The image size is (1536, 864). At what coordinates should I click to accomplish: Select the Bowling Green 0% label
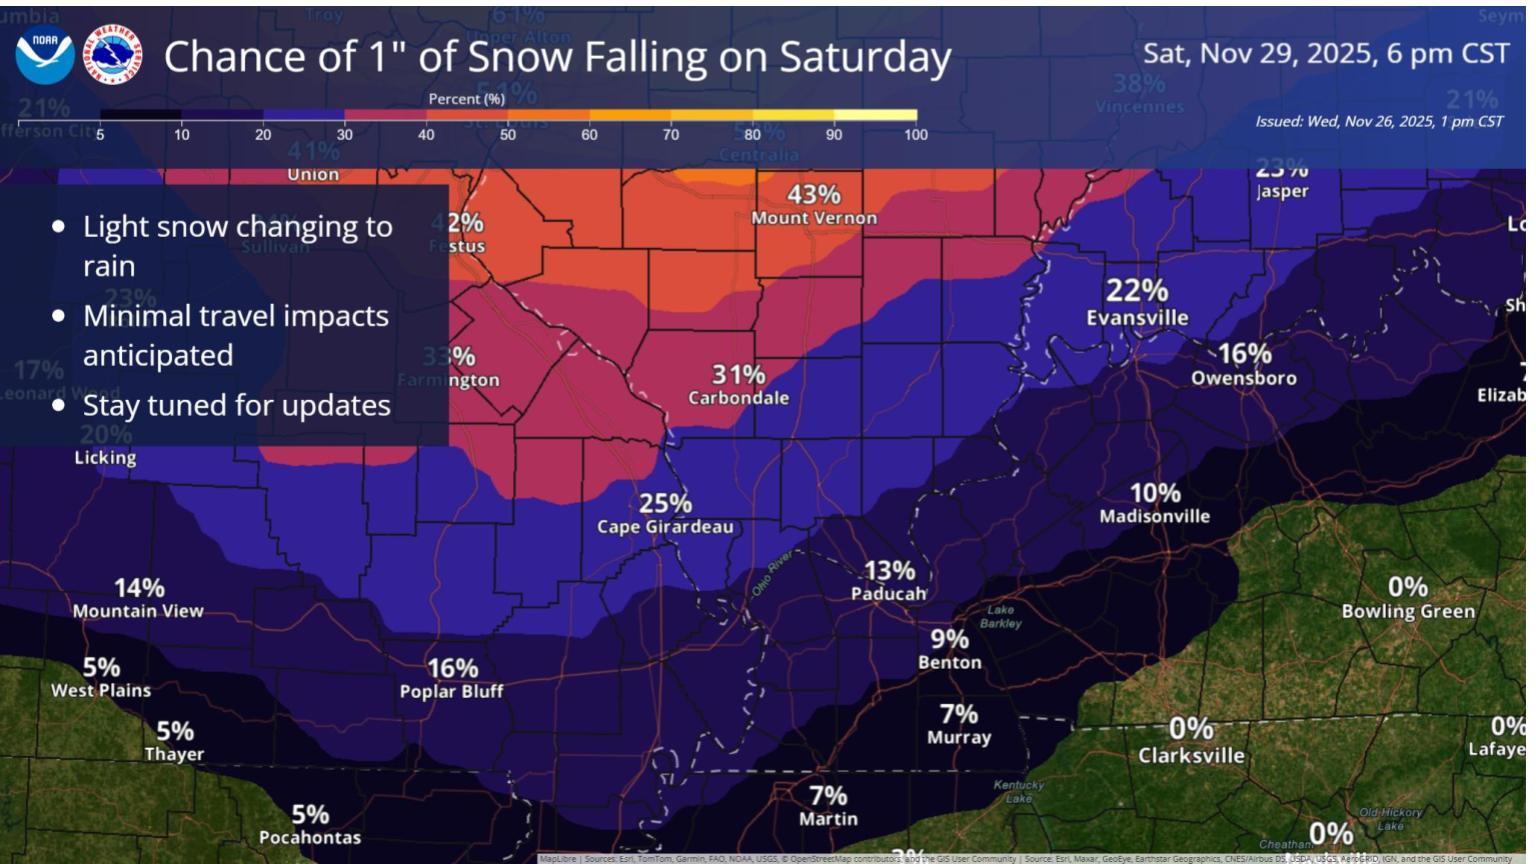click(1408, 598)
